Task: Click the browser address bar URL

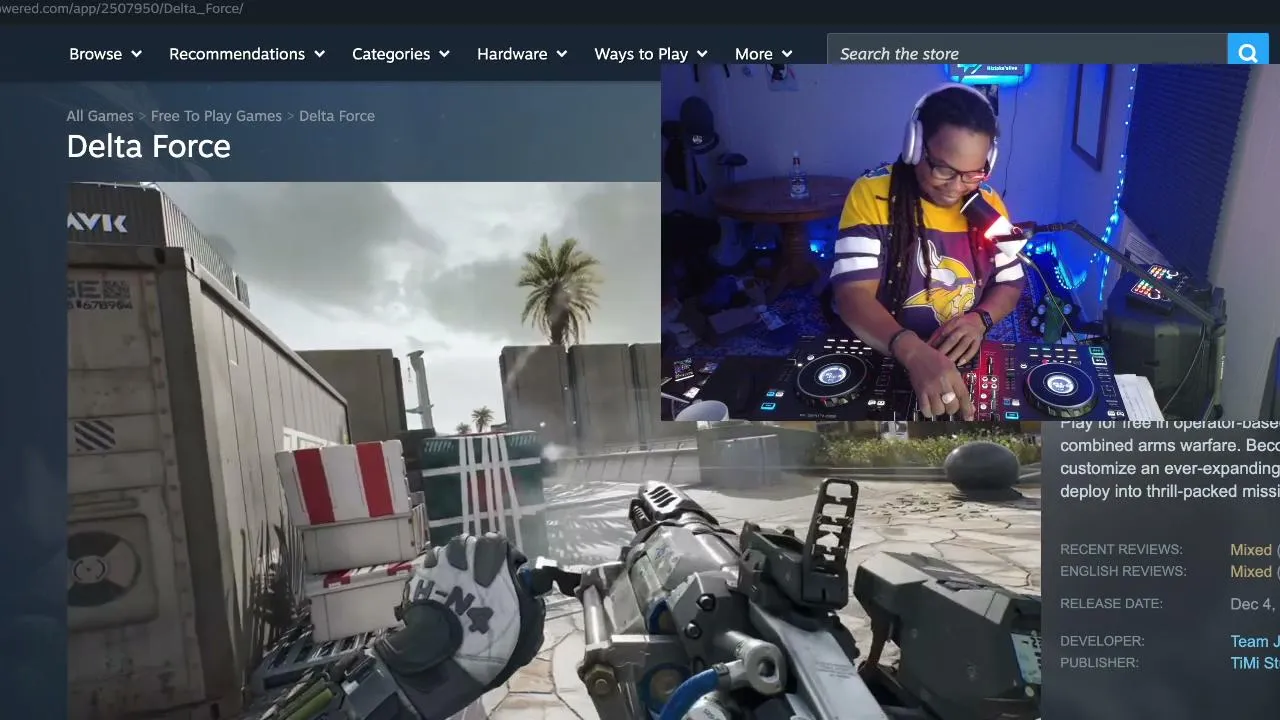Action: [122, 9]
